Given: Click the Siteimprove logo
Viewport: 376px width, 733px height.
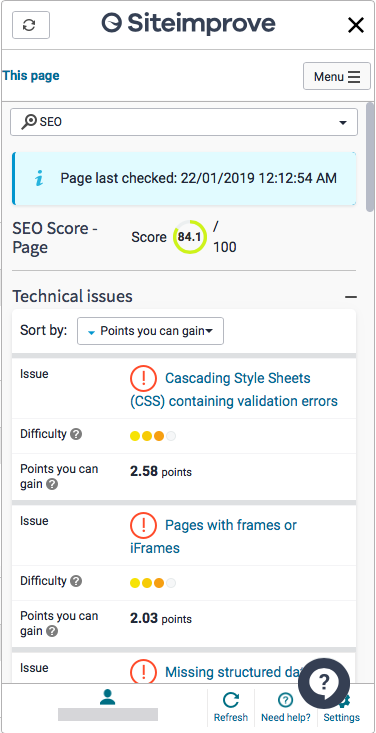Looking at the screenshot, I should point(188,23).
